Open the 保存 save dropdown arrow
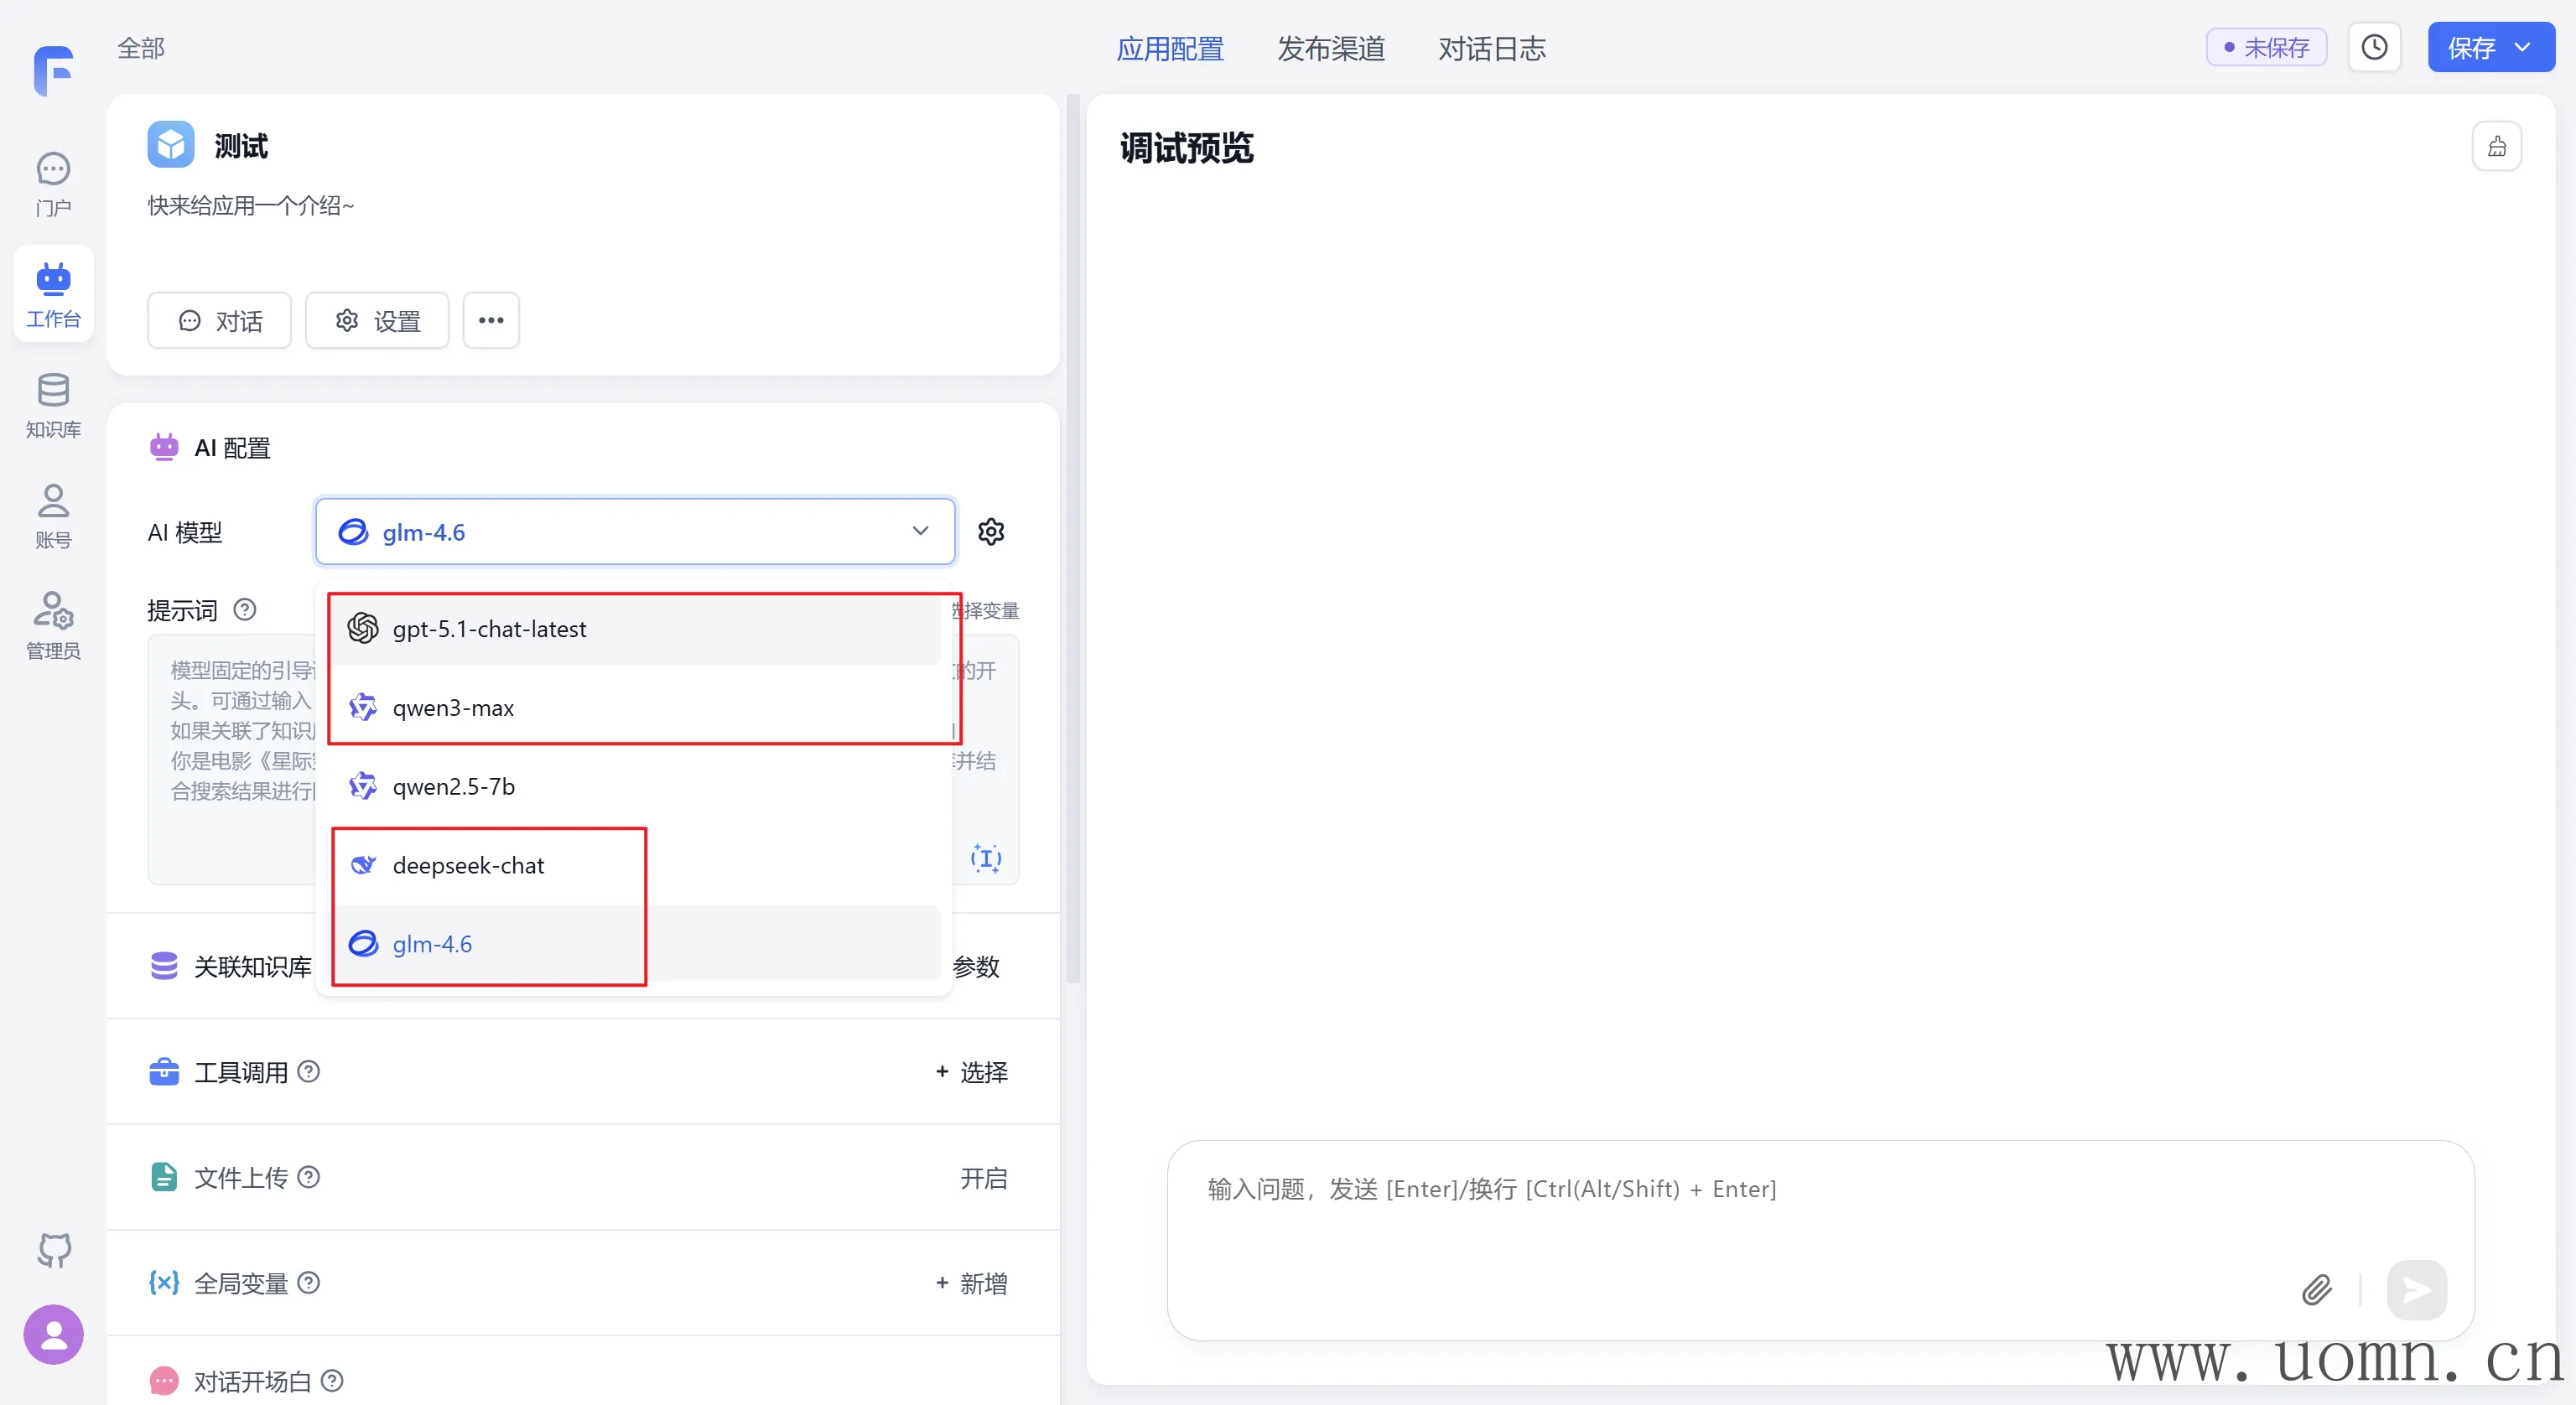 2524,47
